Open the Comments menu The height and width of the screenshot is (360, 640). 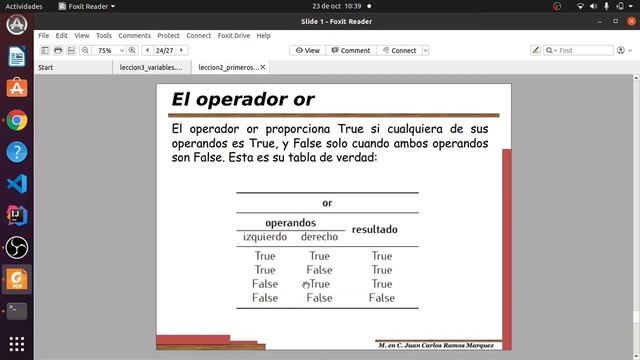pyautogui.click(x=134, y=36)
